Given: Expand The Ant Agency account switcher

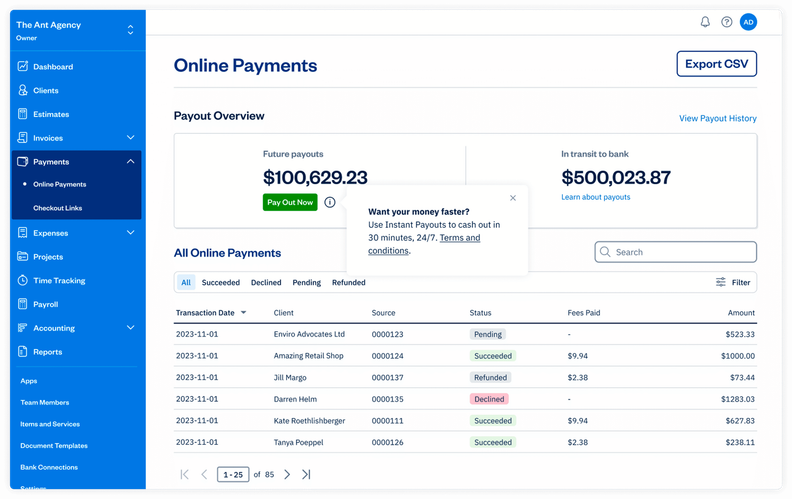Looking at the screenshot, I should click(130, 30).
